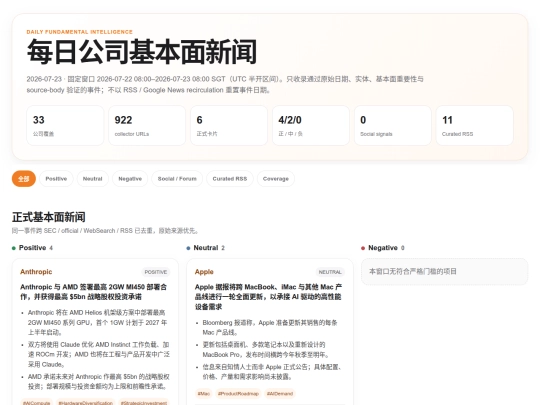Click the NEUTRAL badge on Apple card
The width and height of the screenshot is (540, 405).
(330, 272)
